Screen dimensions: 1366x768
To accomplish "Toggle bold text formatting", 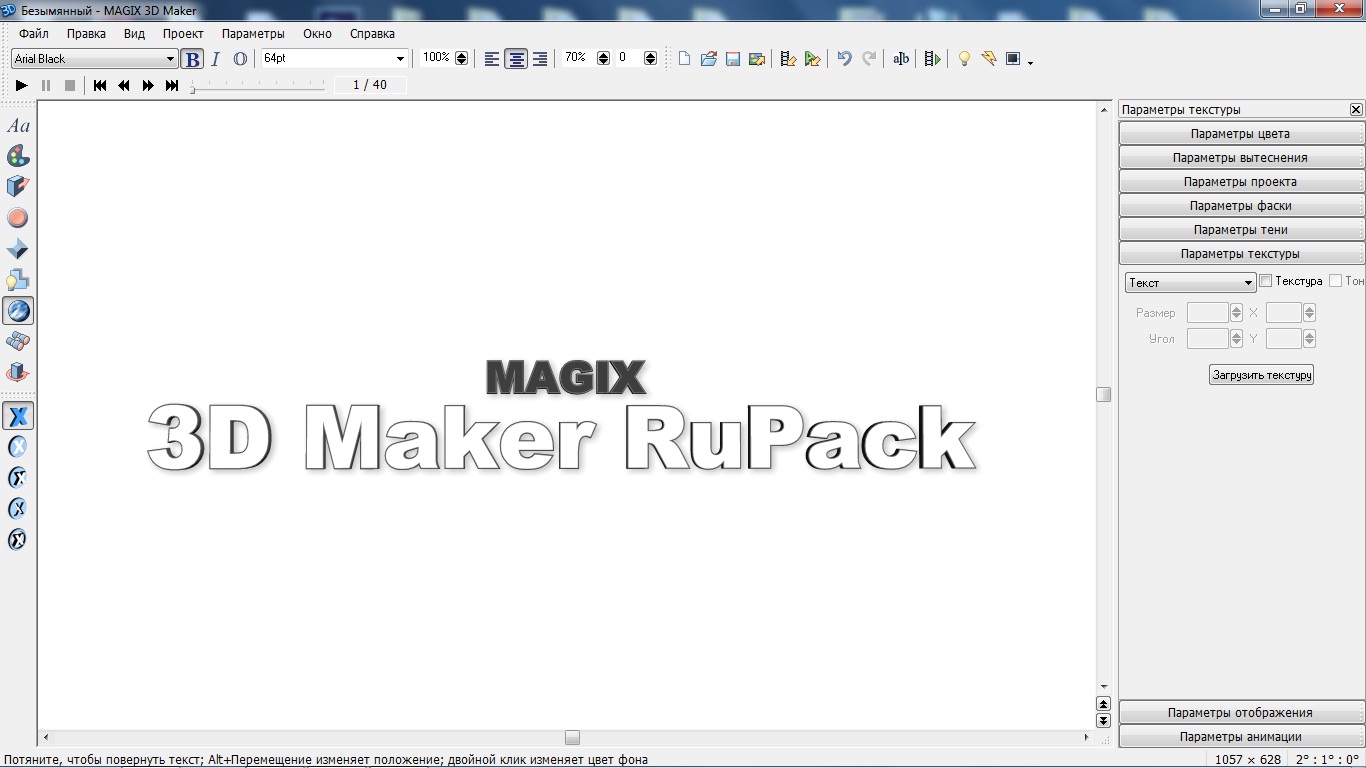I will coord(192,59).
